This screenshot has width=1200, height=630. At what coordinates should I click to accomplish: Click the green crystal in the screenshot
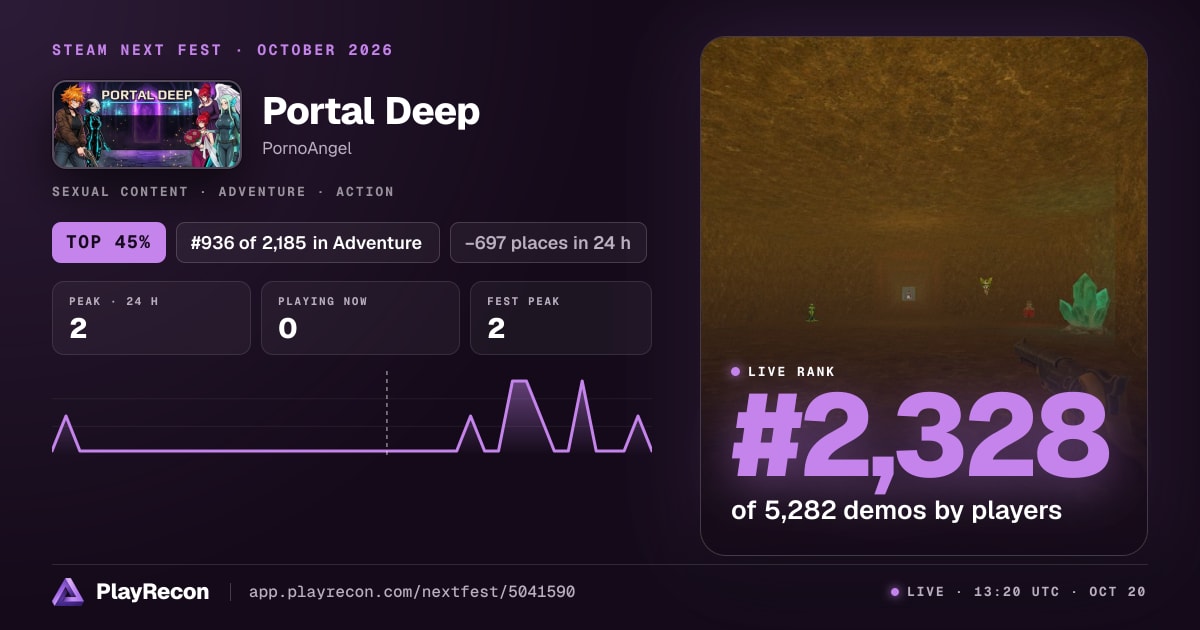click(x=1085, y=302)
